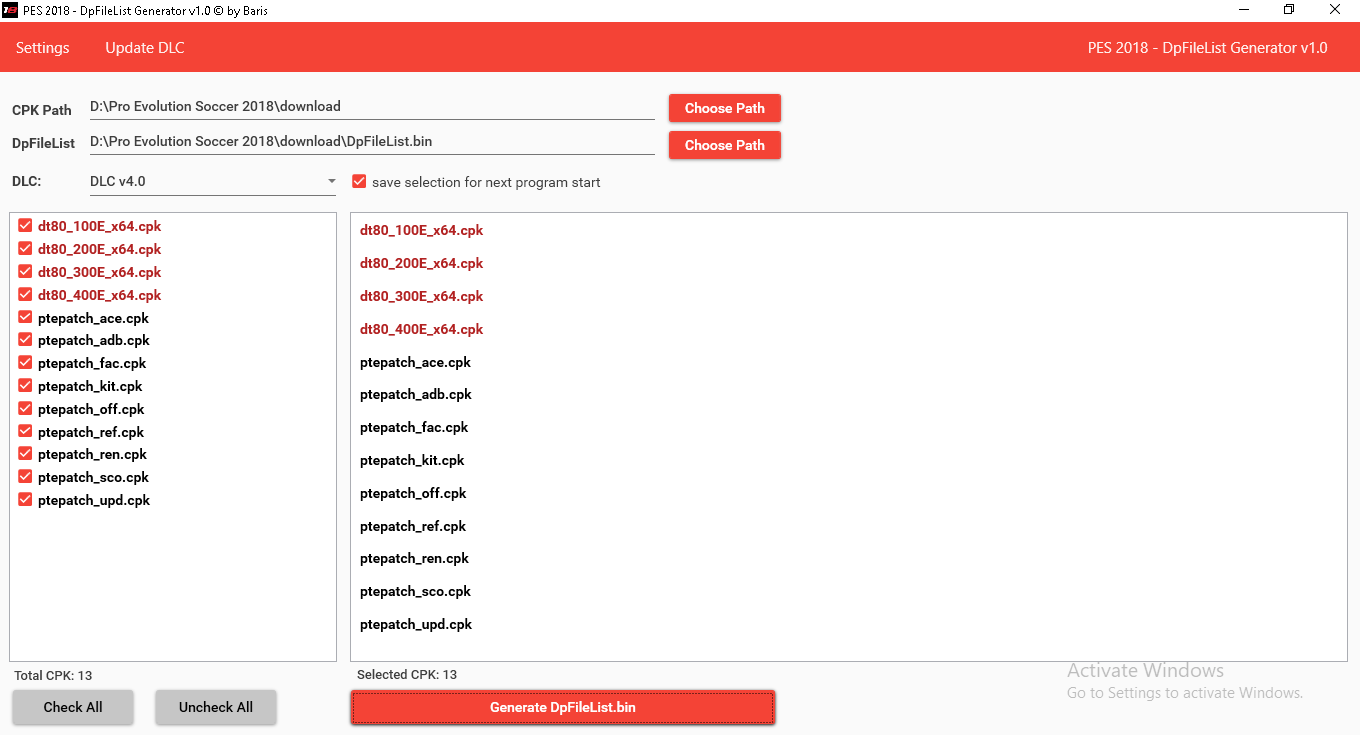The width and height of the screenshot is (1360, 735).
Task: Click the app icon in the title bar
Action: (10, 10)
